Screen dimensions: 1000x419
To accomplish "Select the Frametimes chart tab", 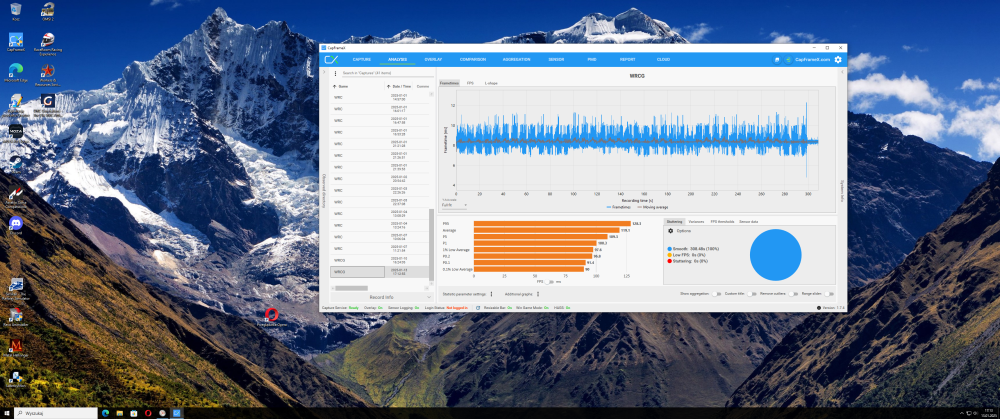I will pyautogui.click(x=450, y=83).
